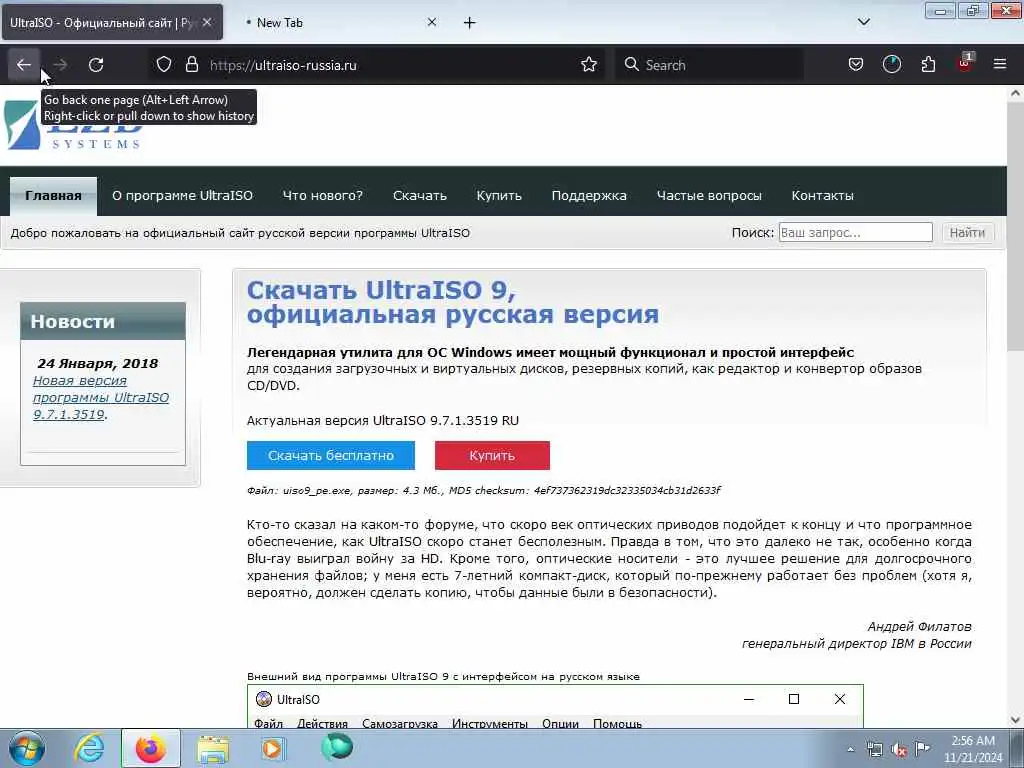Open the Save to Pocket icon

(x=856, y=65)
